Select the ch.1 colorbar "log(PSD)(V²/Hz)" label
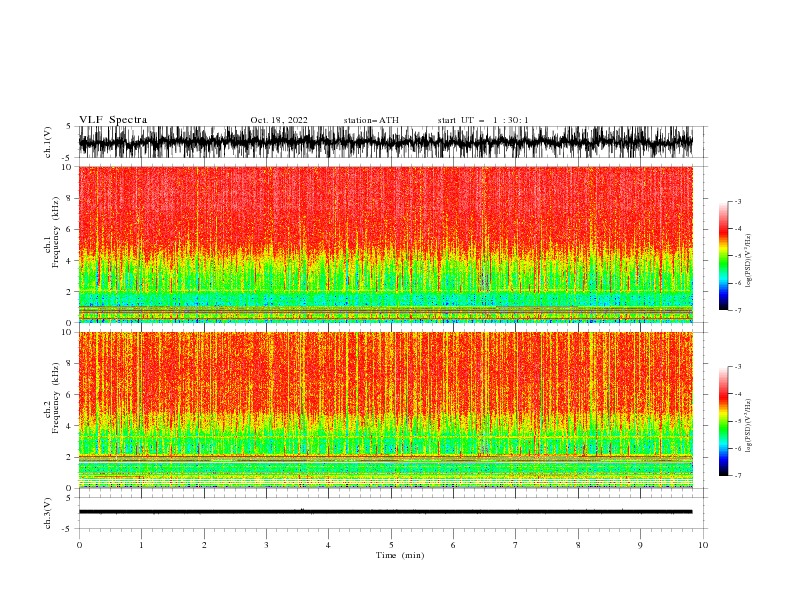792x612 pixels. coord(749,261)
